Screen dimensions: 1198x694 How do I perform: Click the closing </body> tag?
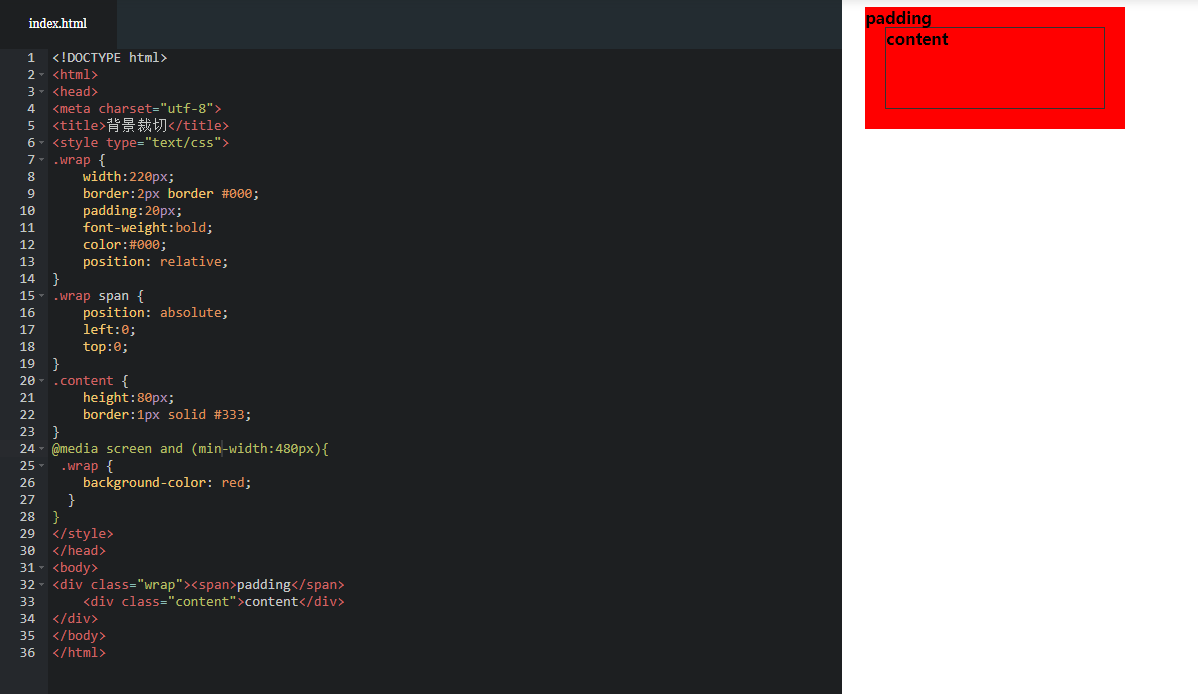coord(79,636)
